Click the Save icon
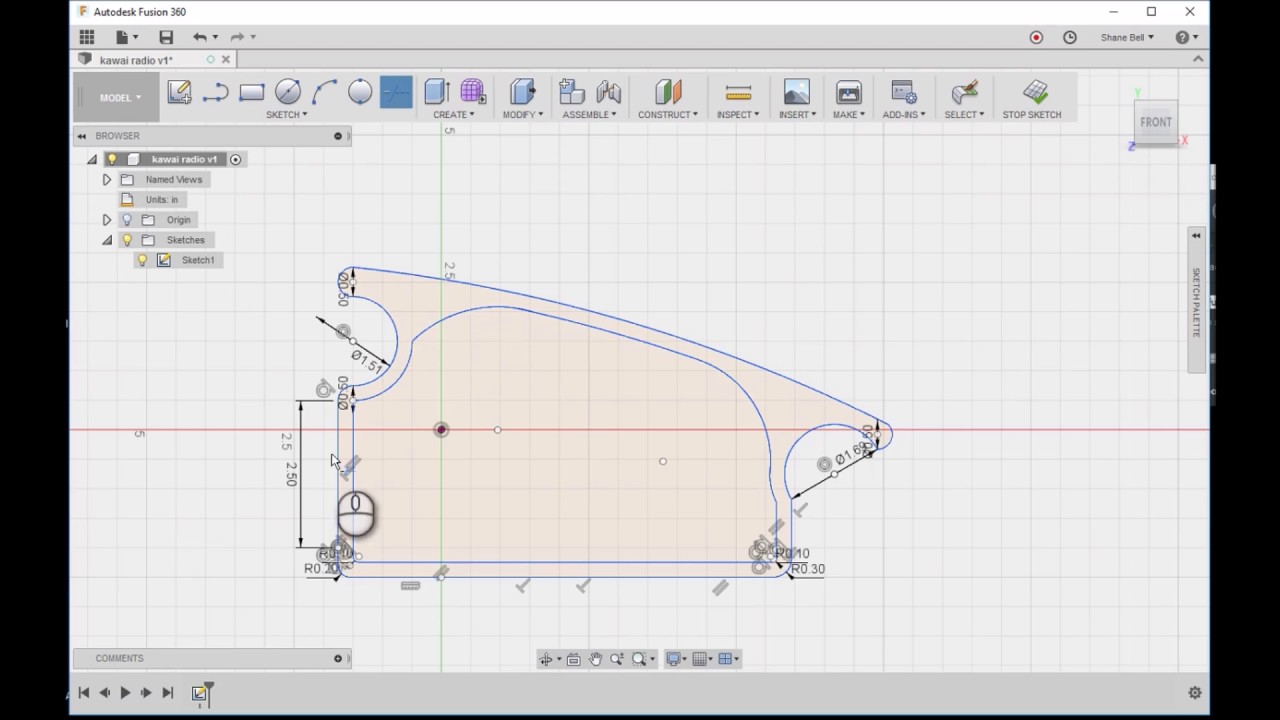1280x720 pixels. [166, 37]
